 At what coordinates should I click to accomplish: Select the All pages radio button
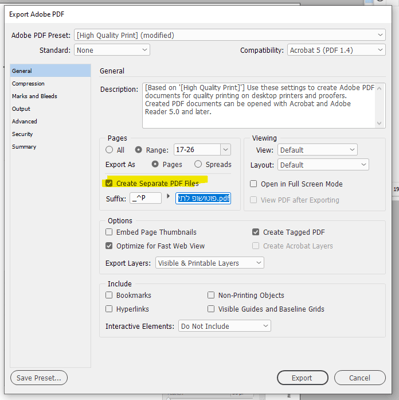tap(109, 150)
